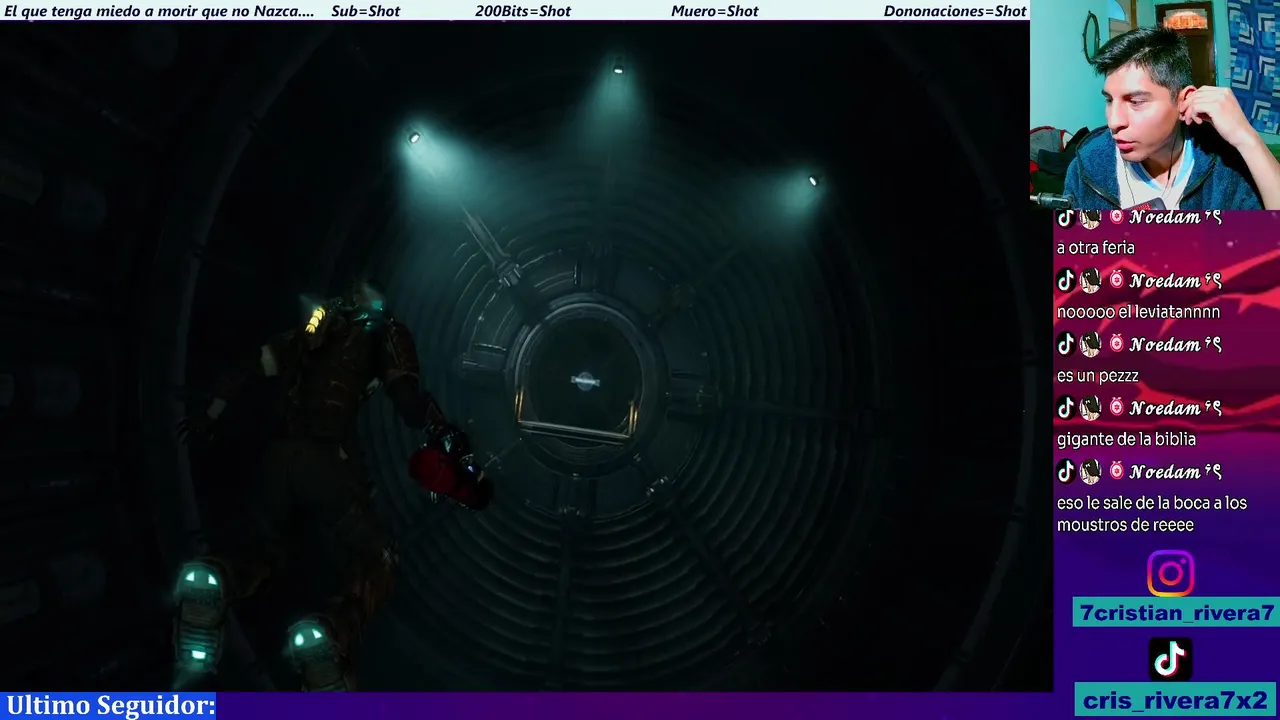Image resolution: width=1280 pixels, height=720 pixels.
Task: Select Noedam username on 'eso le sale de la boca' entry
Action: [1175, 472]
